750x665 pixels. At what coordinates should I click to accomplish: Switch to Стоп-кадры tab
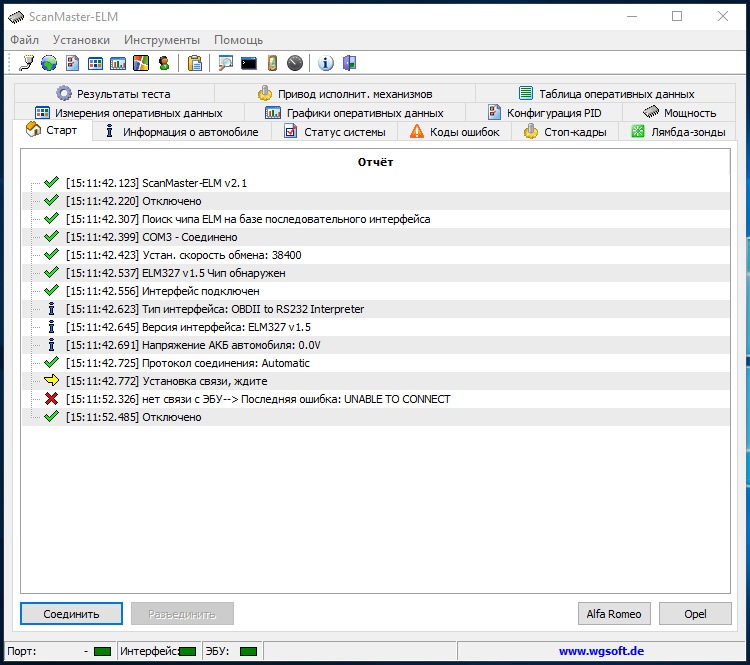pos(565,132)
